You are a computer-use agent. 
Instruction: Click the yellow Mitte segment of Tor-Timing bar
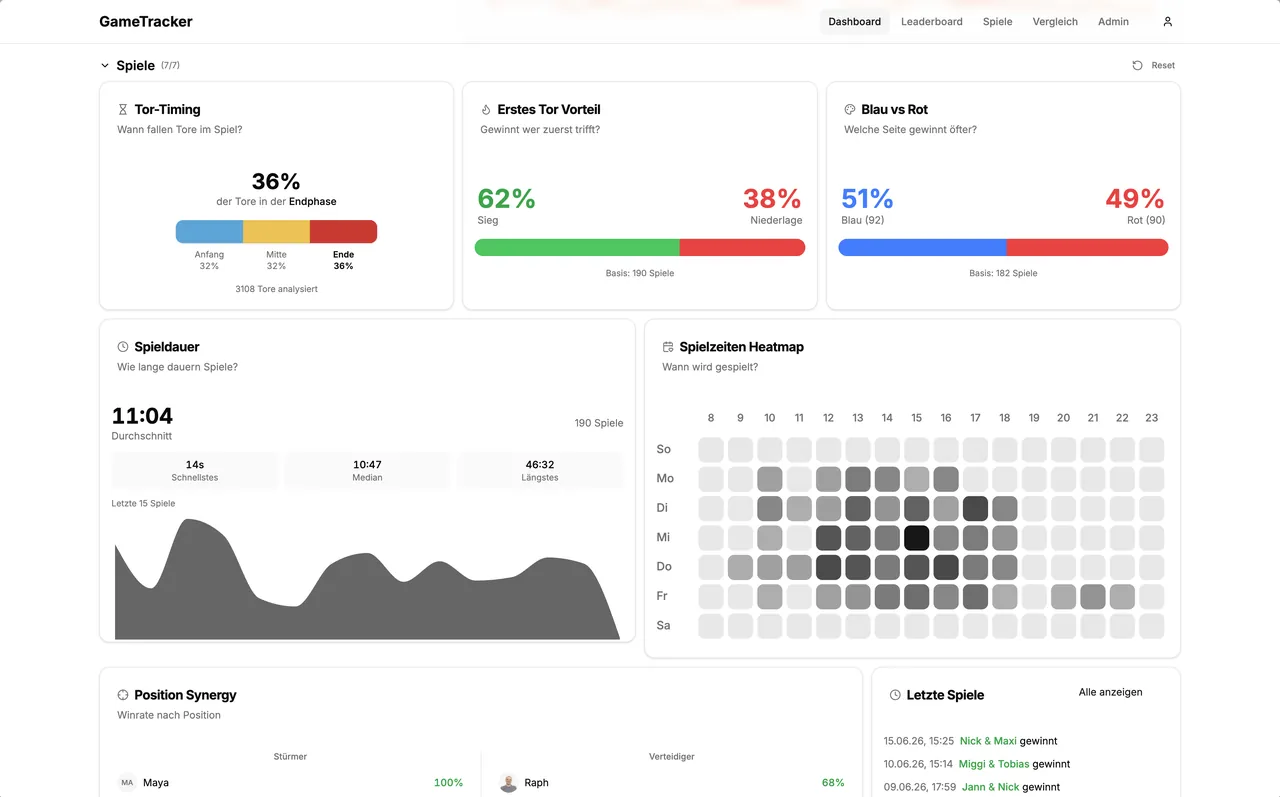(x=276, y=232)
